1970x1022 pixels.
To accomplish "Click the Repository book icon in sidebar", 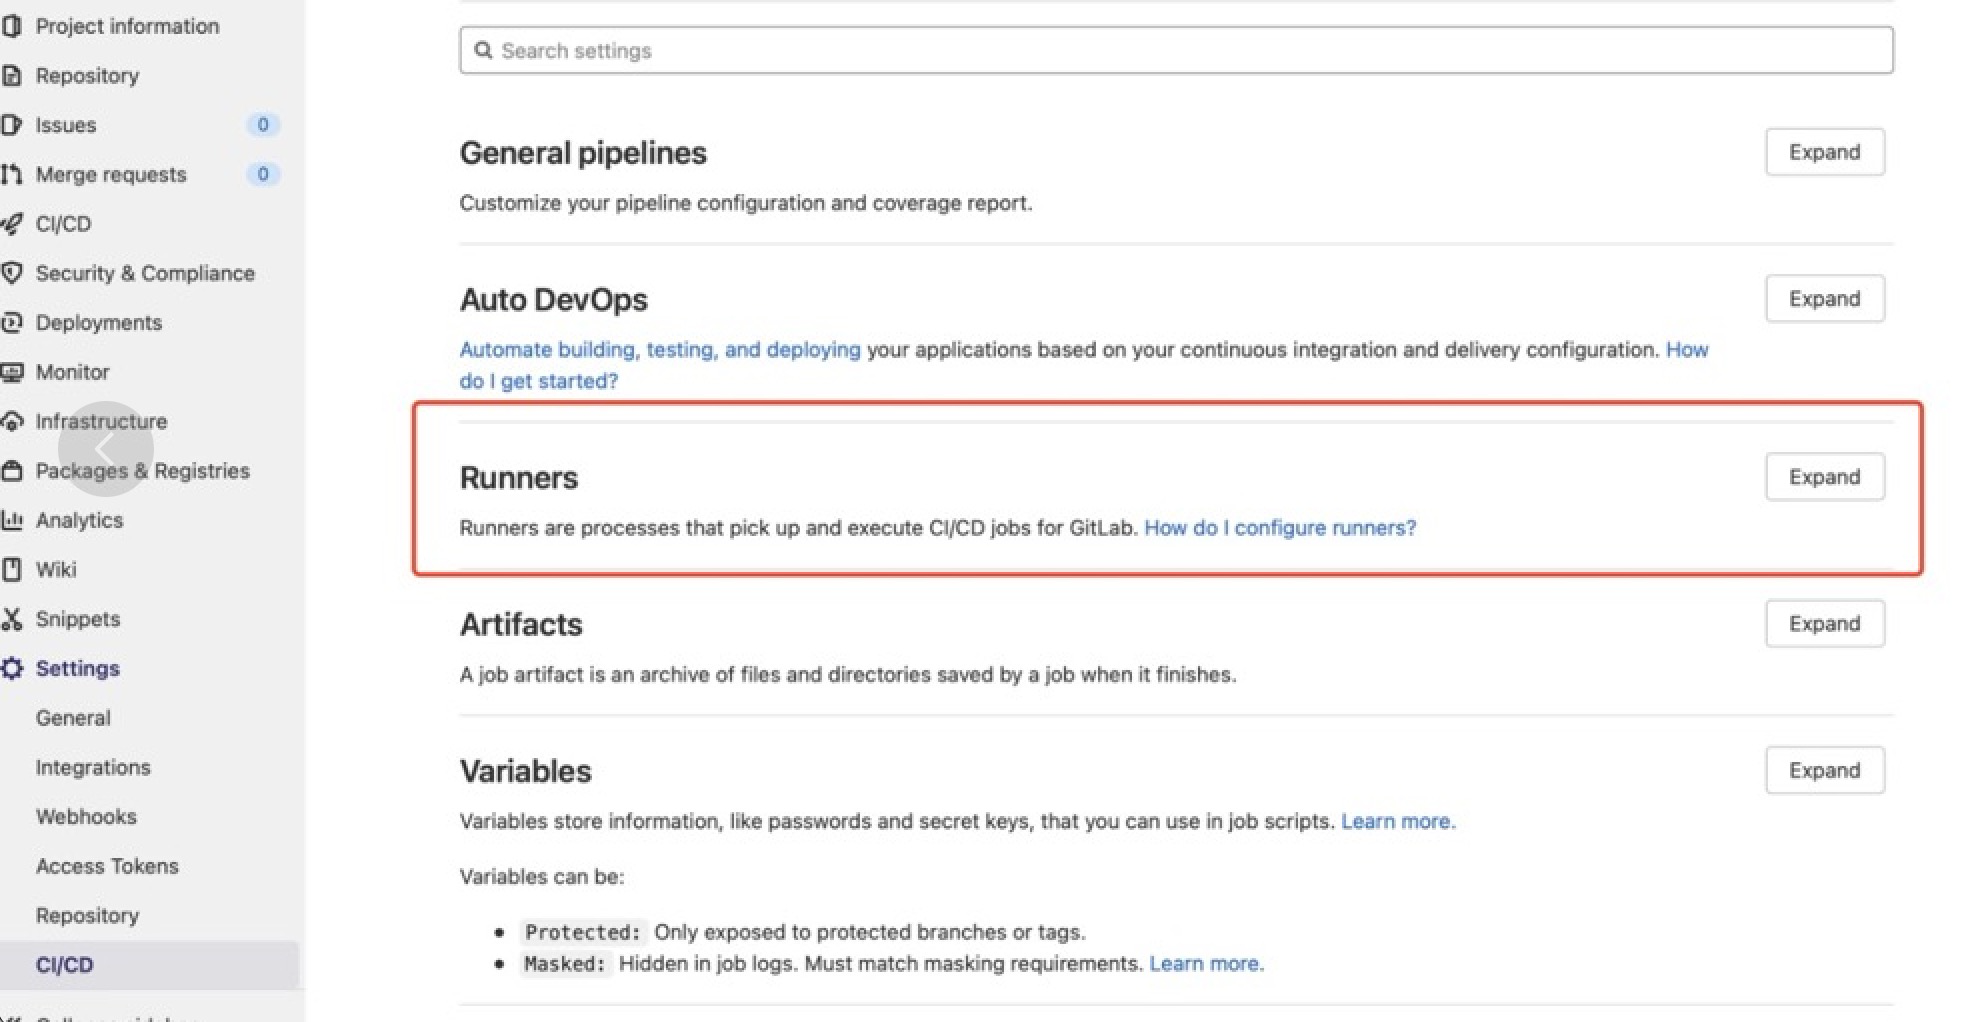I will coord(11,75).
